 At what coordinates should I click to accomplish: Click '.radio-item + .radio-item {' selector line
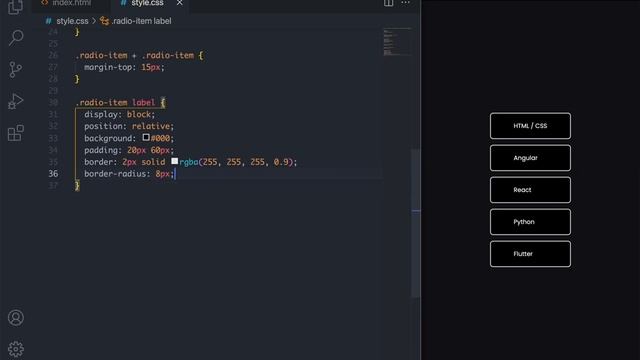(139, 56)
